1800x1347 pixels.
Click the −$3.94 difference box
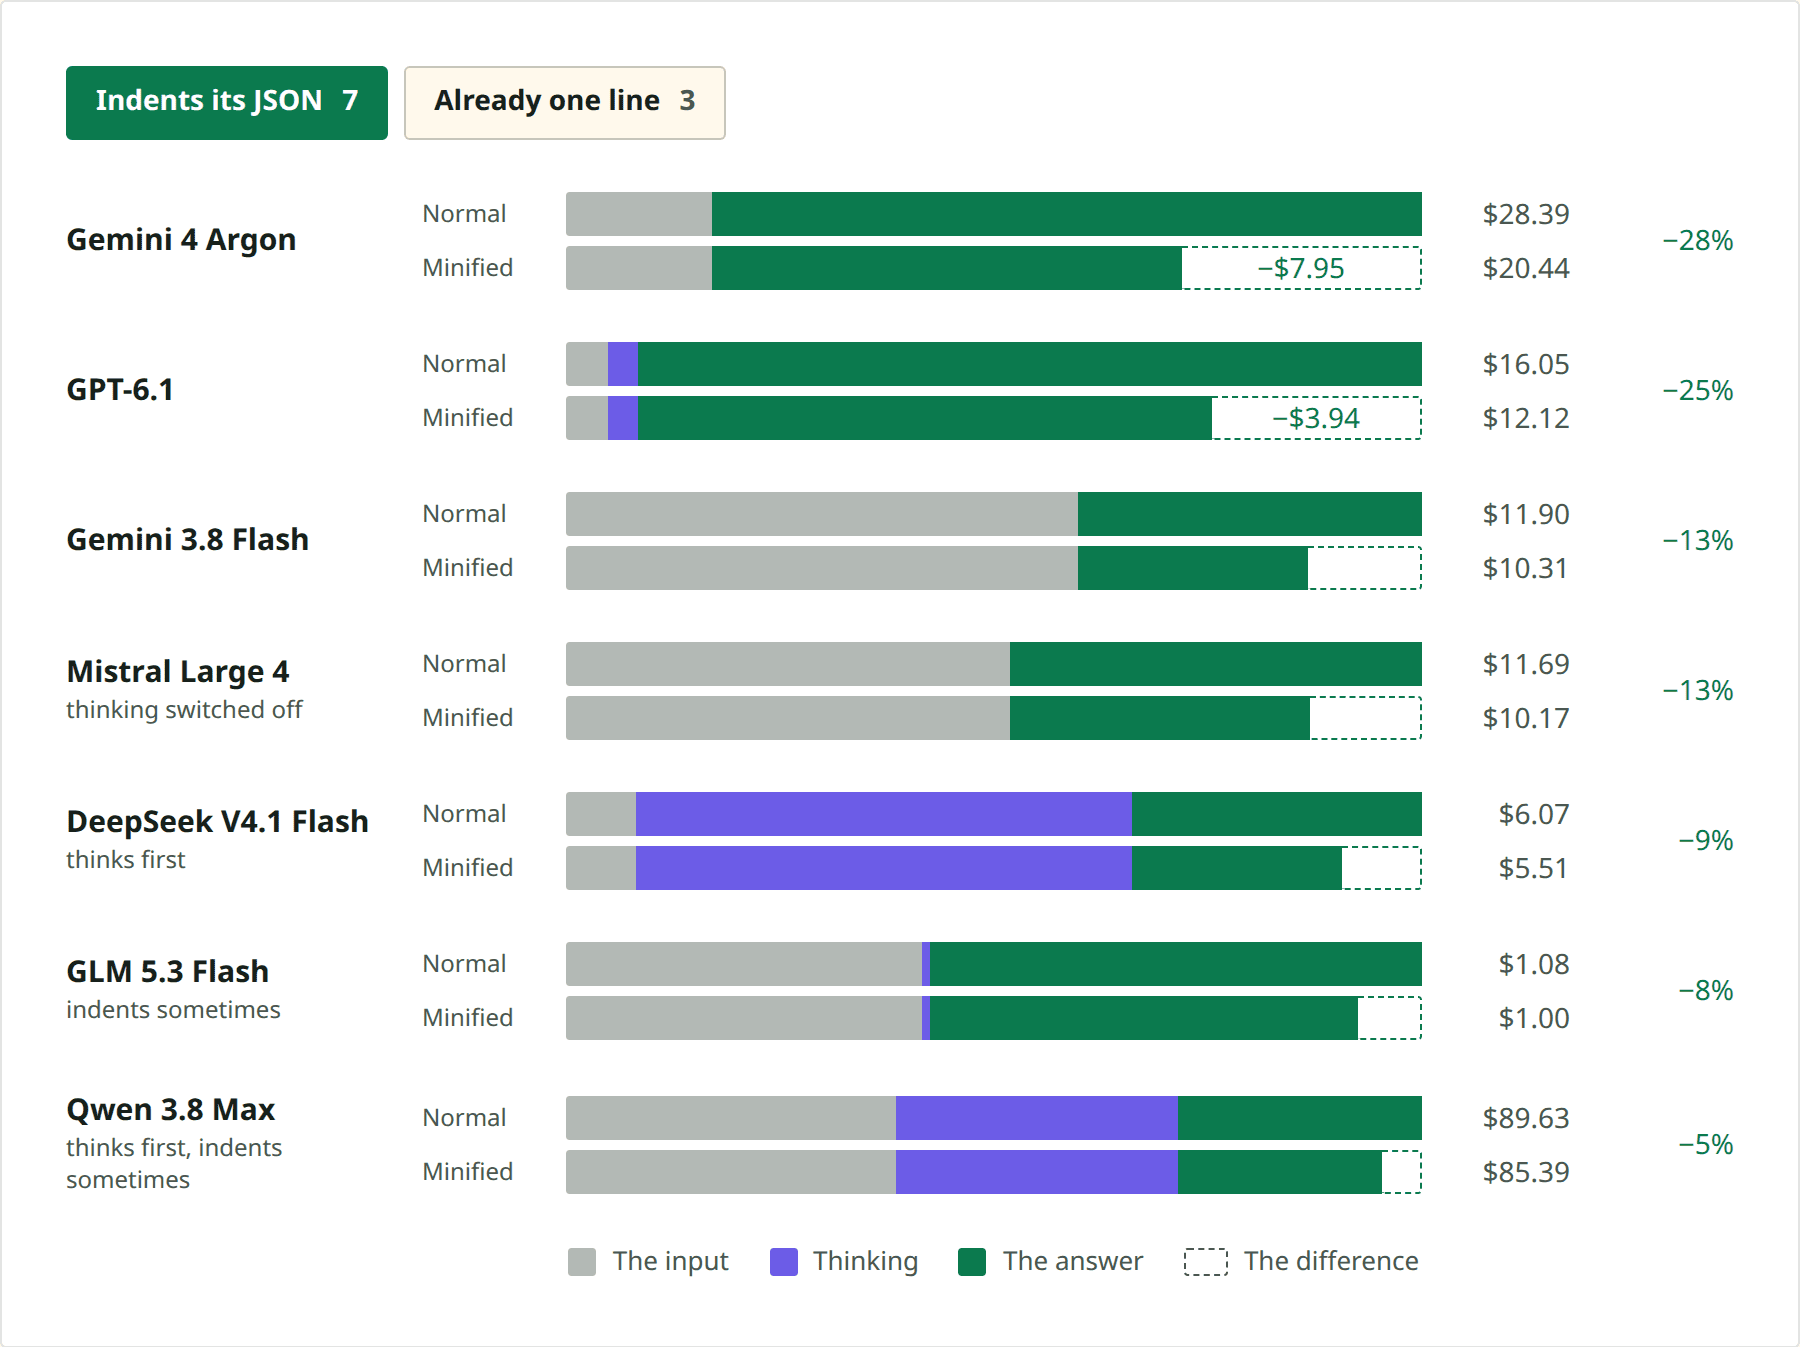[x=1316, y=418]
